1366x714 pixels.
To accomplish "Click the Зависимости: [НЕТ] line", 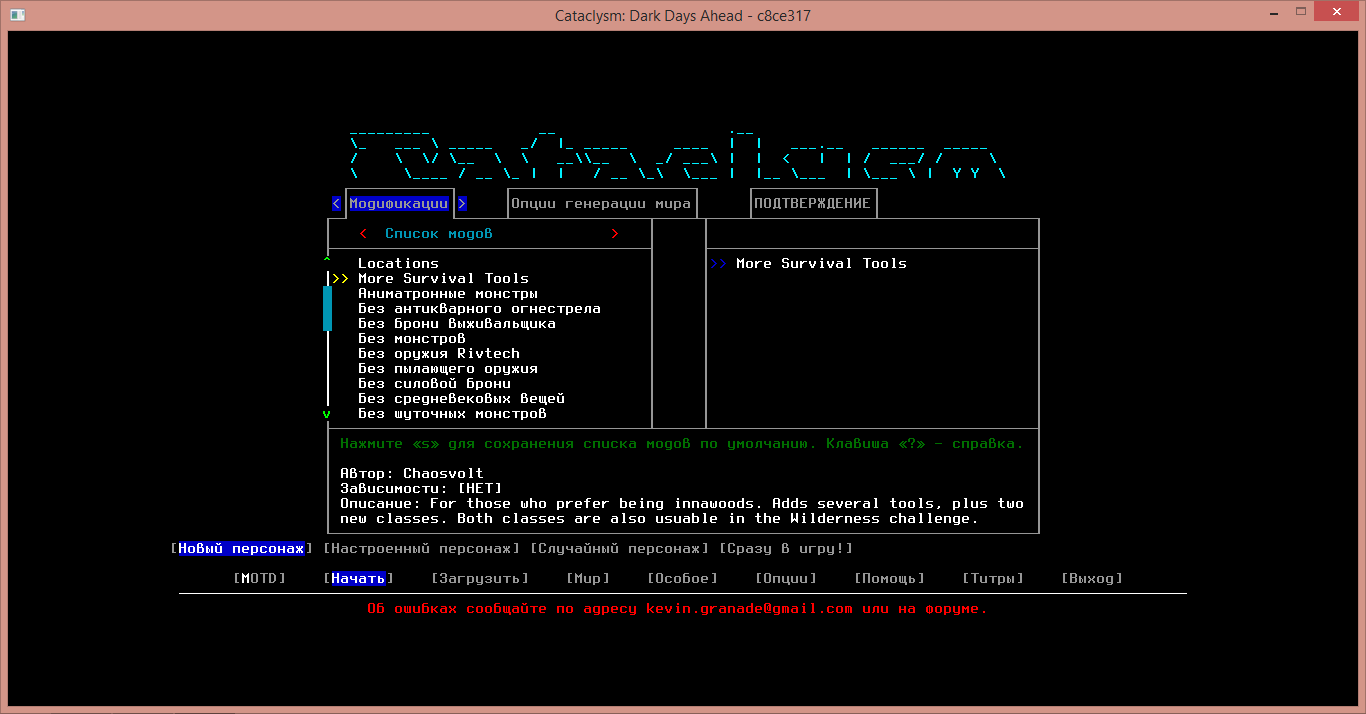I will pos(421,488).
